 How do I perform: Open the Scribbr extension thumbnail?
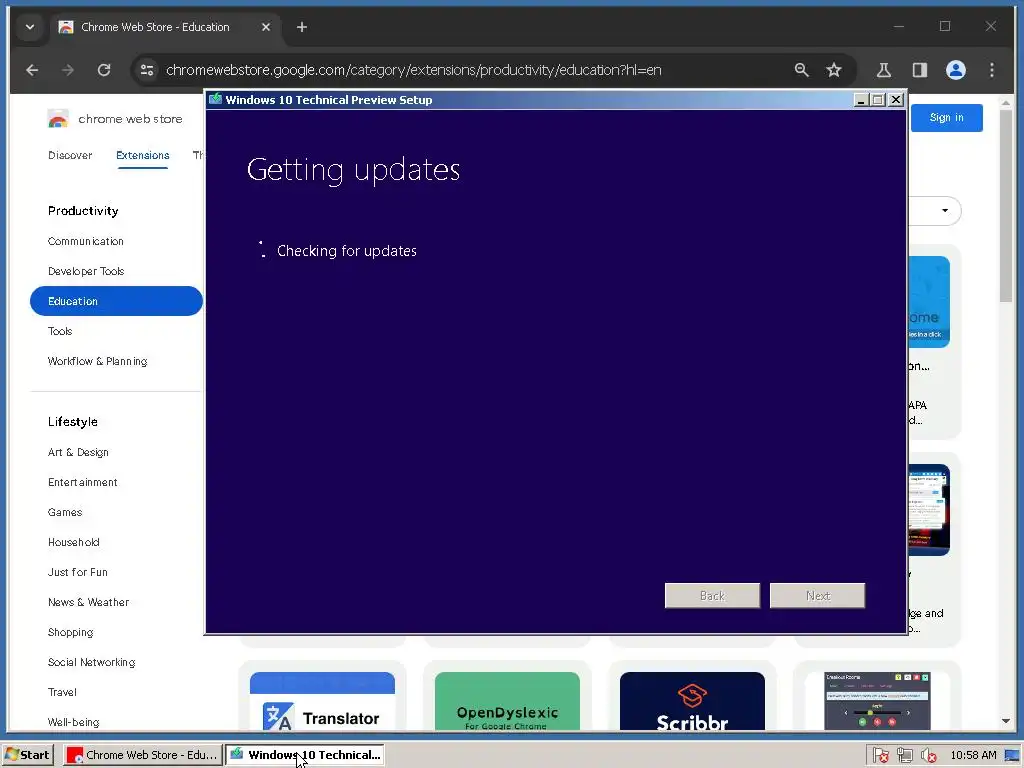692,701
